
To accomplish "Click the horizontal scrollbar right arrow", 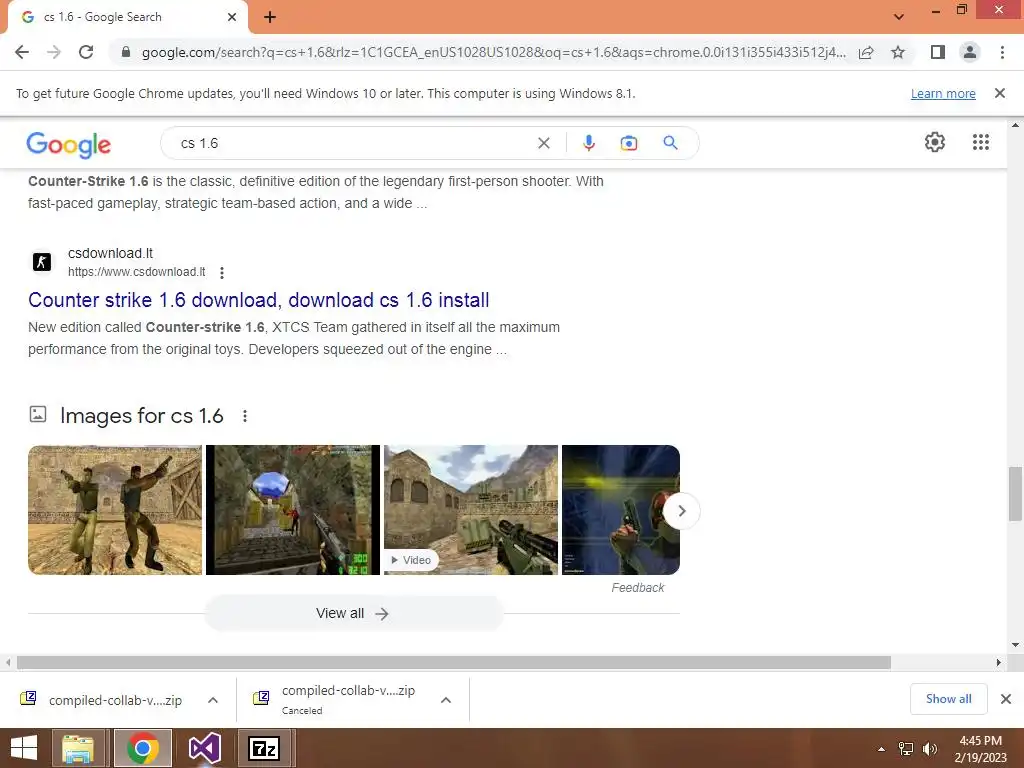I will click(998, 662).
